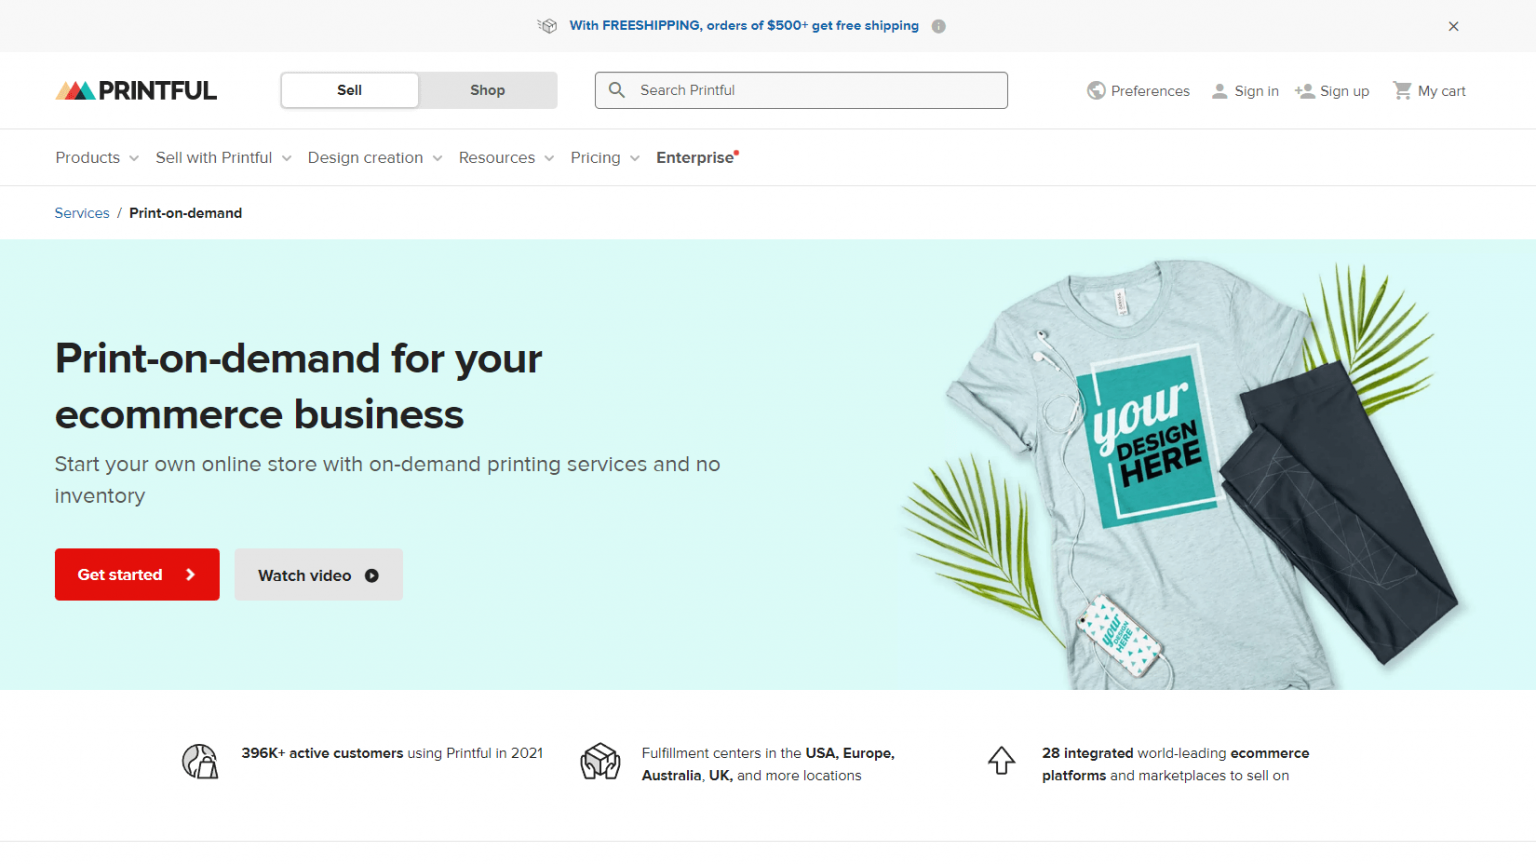Open My cart shopping icon
This screenshot has width=1536, height=865.
[1402, 90]
